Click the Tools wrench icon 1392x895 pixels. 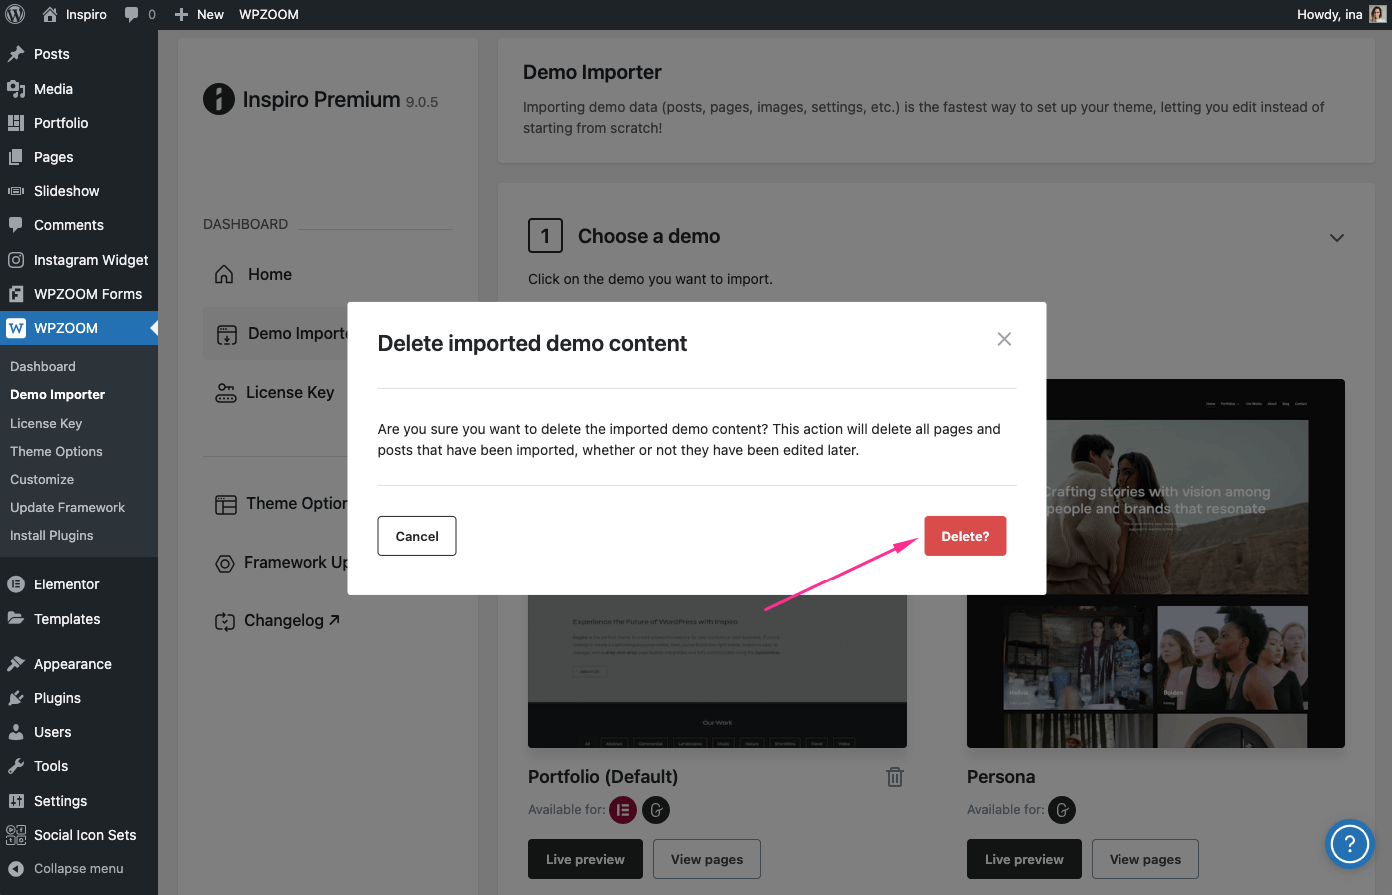click(x=16, y=766)
